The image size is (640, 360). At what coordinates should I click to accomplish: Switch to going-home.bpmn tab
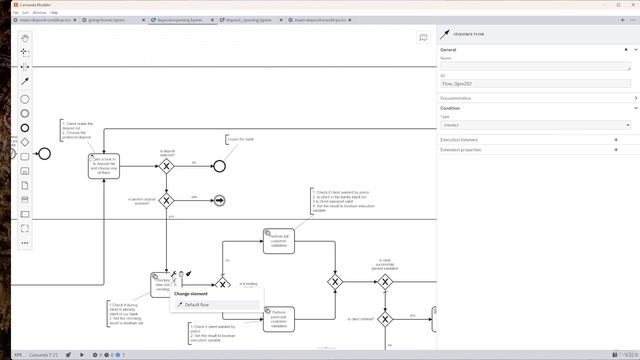click(x=107, y=20)
